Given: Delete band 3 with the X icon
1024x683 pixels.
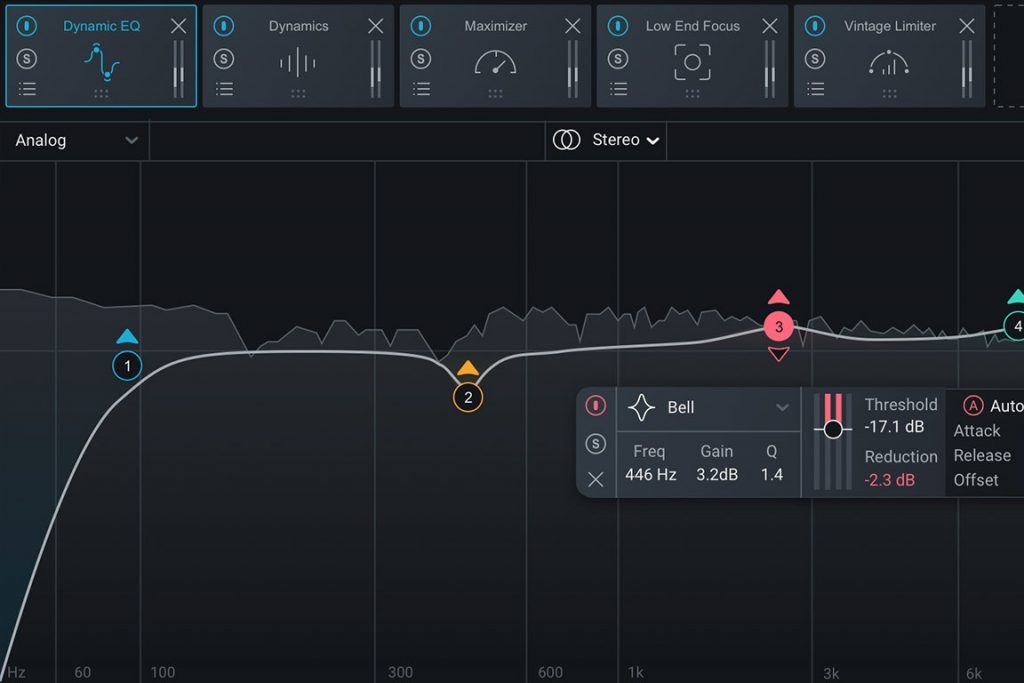Looking at the screenshot, I should [x=596, y=480].
